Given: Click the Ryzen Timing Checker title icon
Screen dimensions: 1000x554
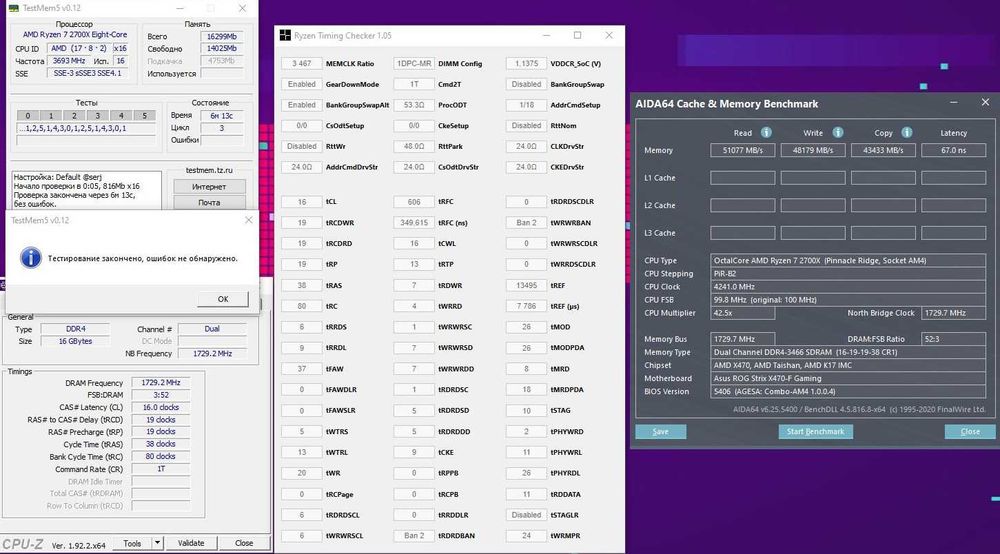Looking at the screenshot, I should (x=285, y=36).
